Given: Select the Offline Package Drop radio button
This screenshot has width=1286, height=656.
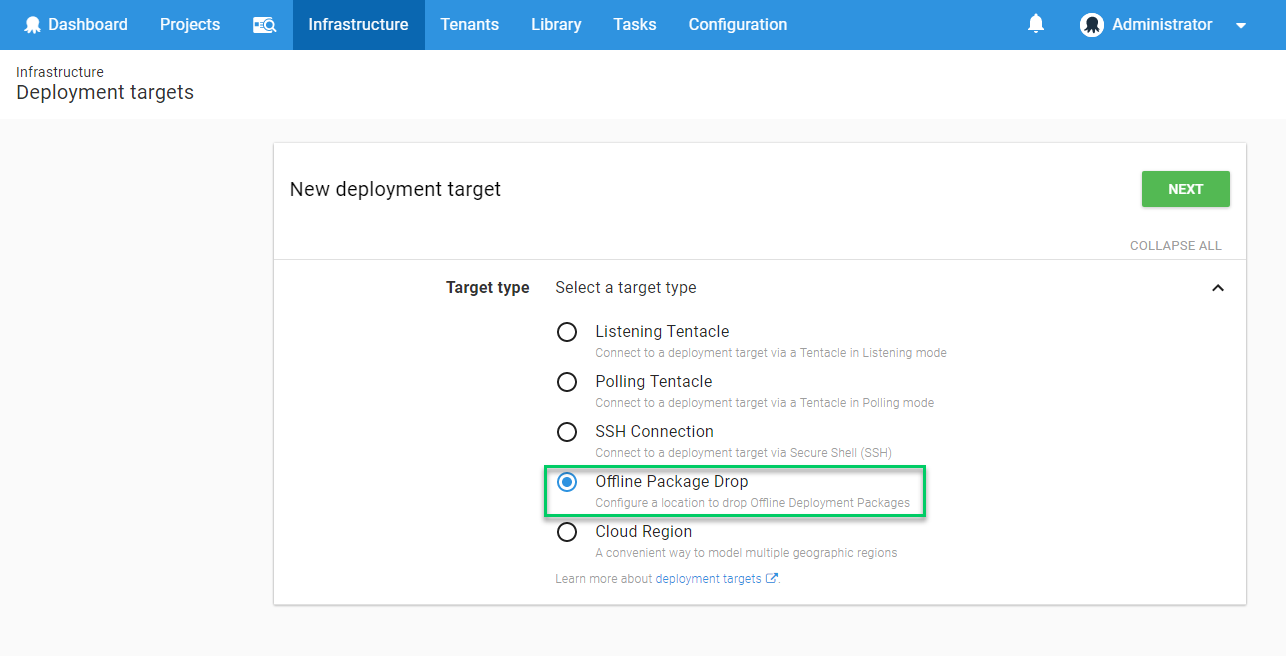Looking at the screenshot, I should coord(567,482).
